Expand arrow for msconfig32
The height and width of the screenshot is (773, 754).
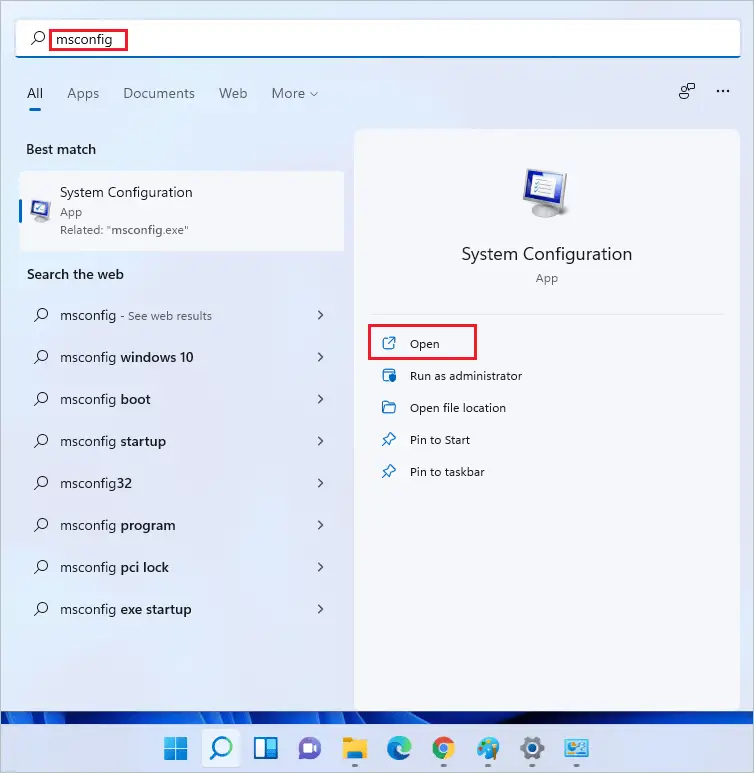point(321,483)
